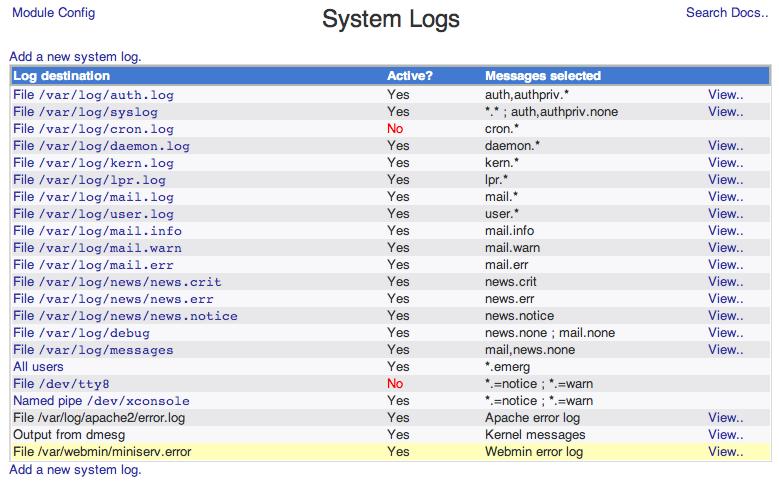Click the top 'Add a new system log' link

75,57
